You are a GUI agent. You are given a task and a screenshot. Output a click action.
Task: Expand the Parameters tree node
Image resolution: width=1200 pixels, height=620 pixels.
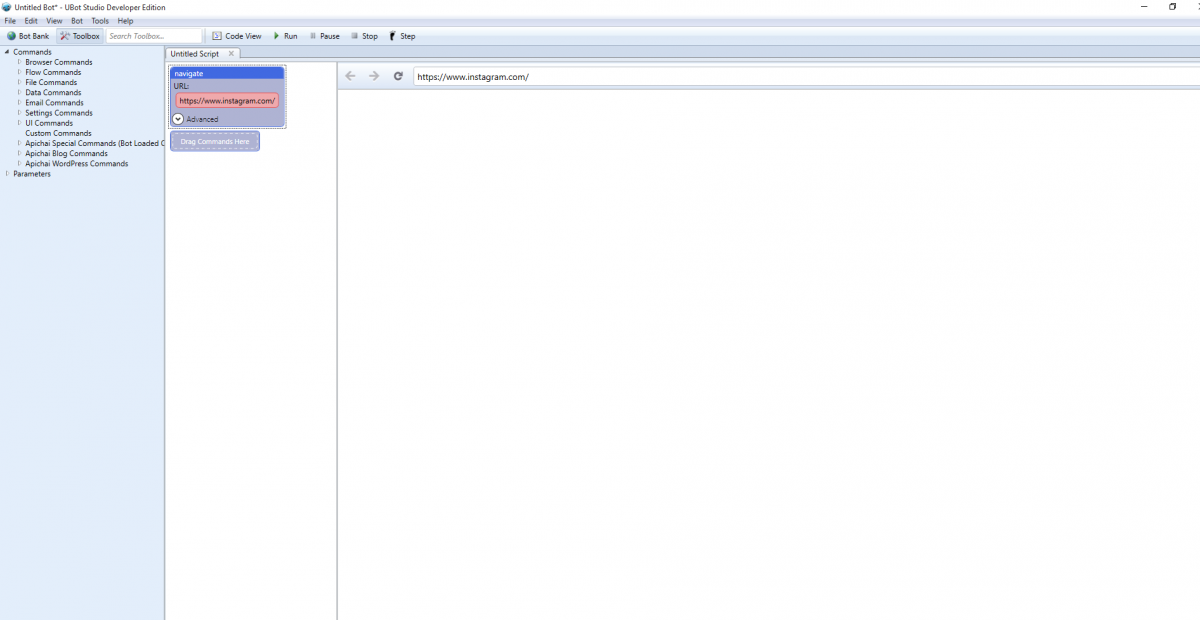click(x=7, y=174)
